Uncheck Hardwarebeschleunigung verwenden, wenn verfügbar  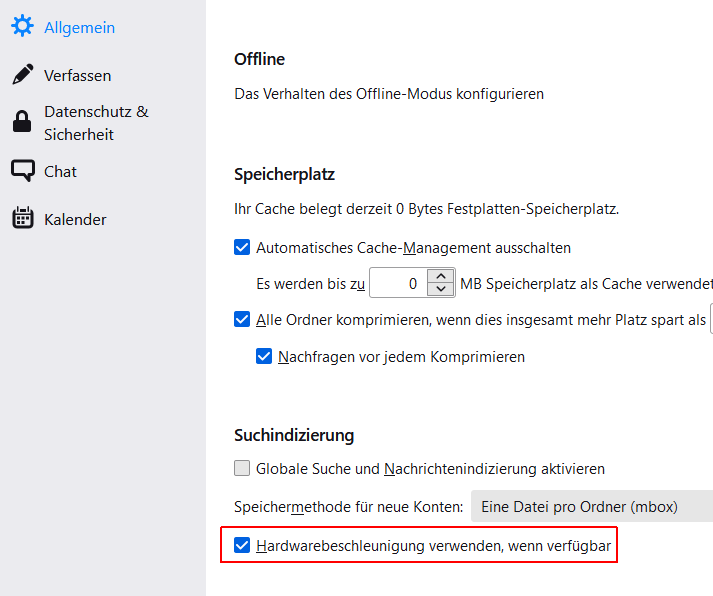tap(242, 545)
